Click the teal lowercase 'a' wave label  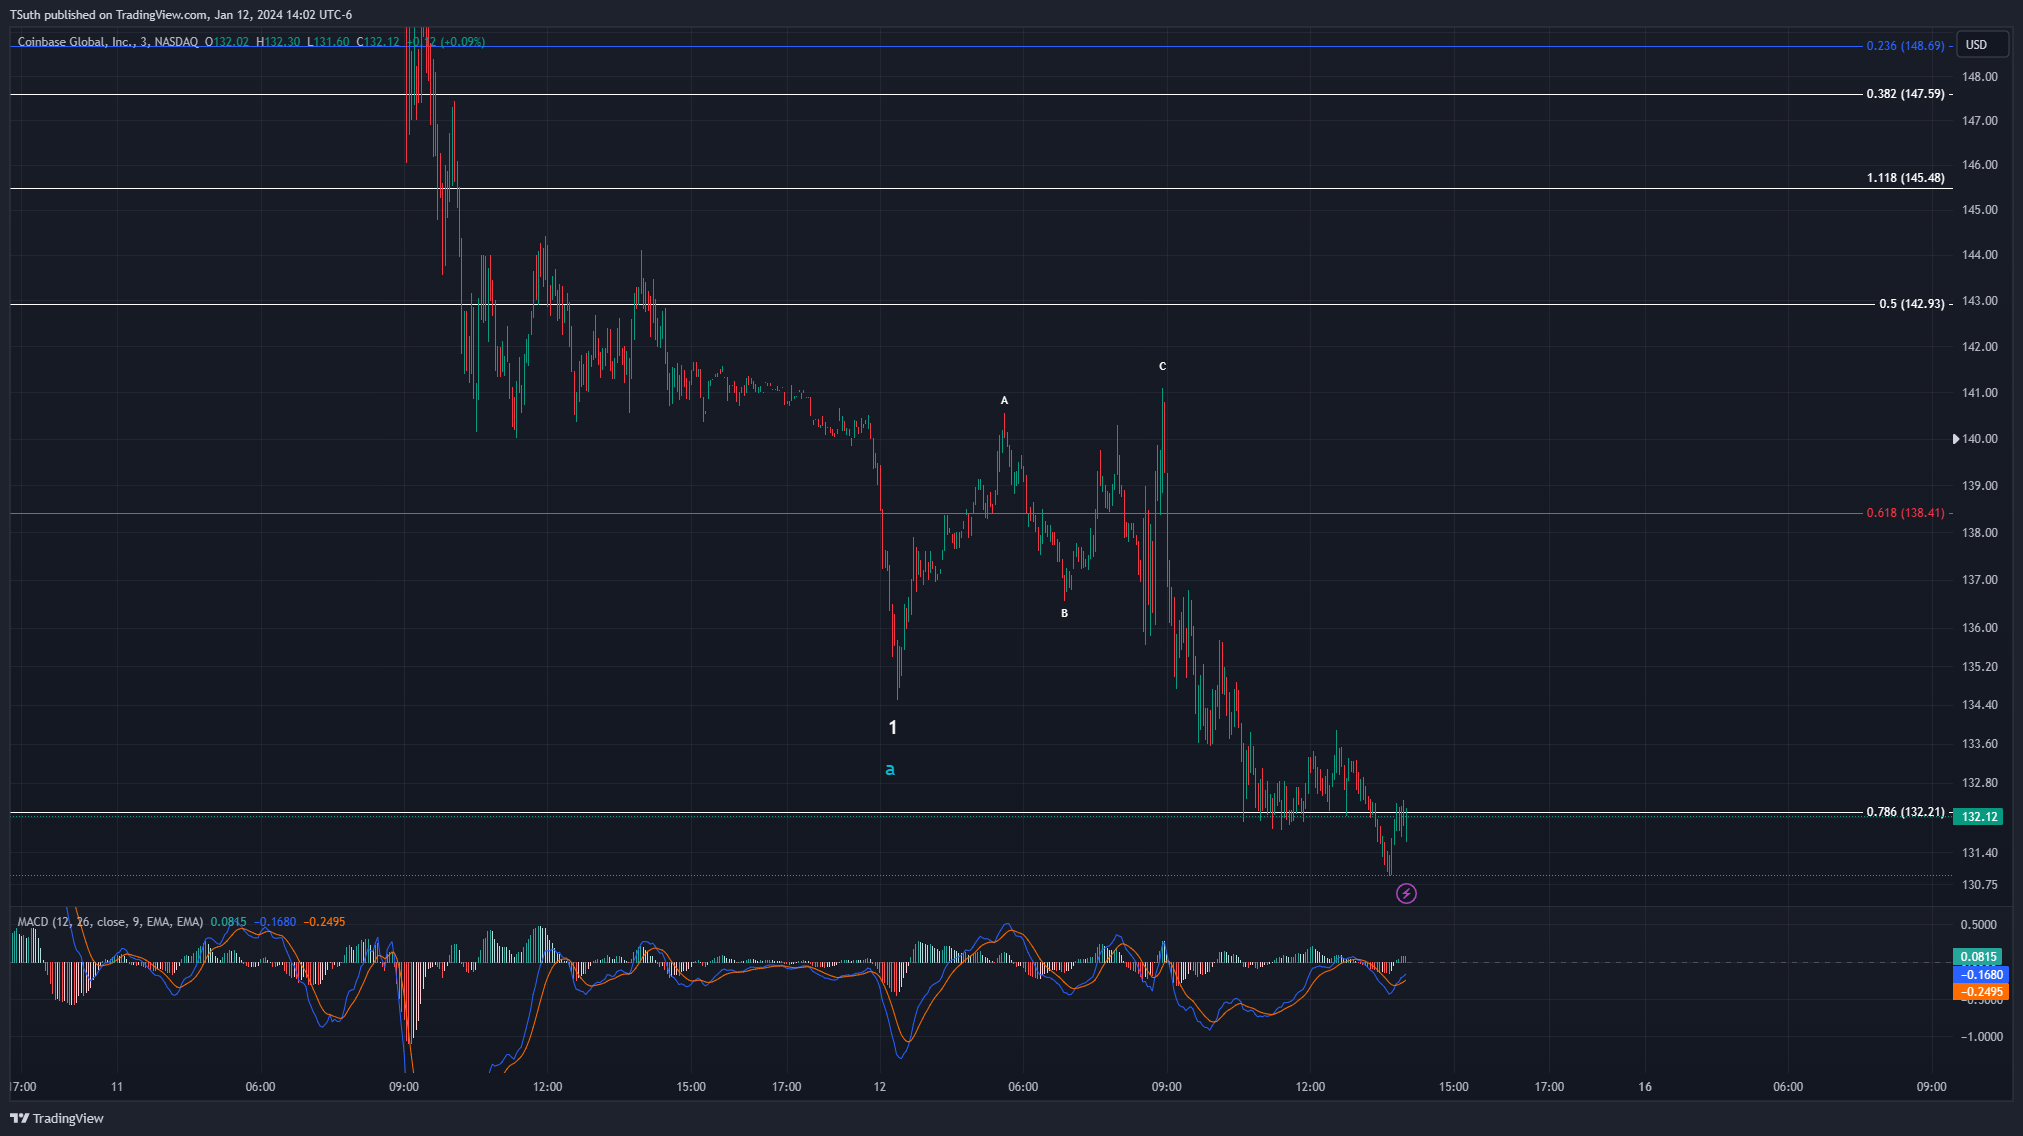point(890,770)
